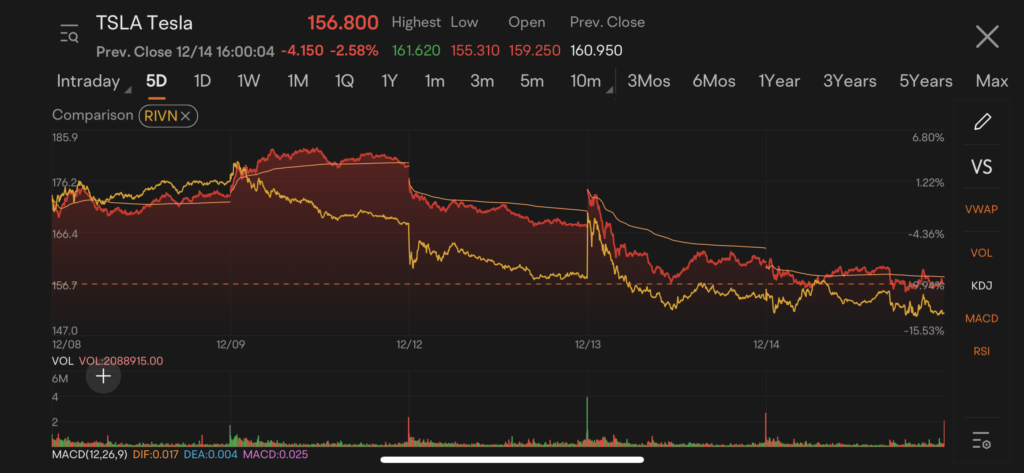This screenshot has width=1024, height=473.
Task: Select the 1Q quarterly tab
Action: (344, 81)
